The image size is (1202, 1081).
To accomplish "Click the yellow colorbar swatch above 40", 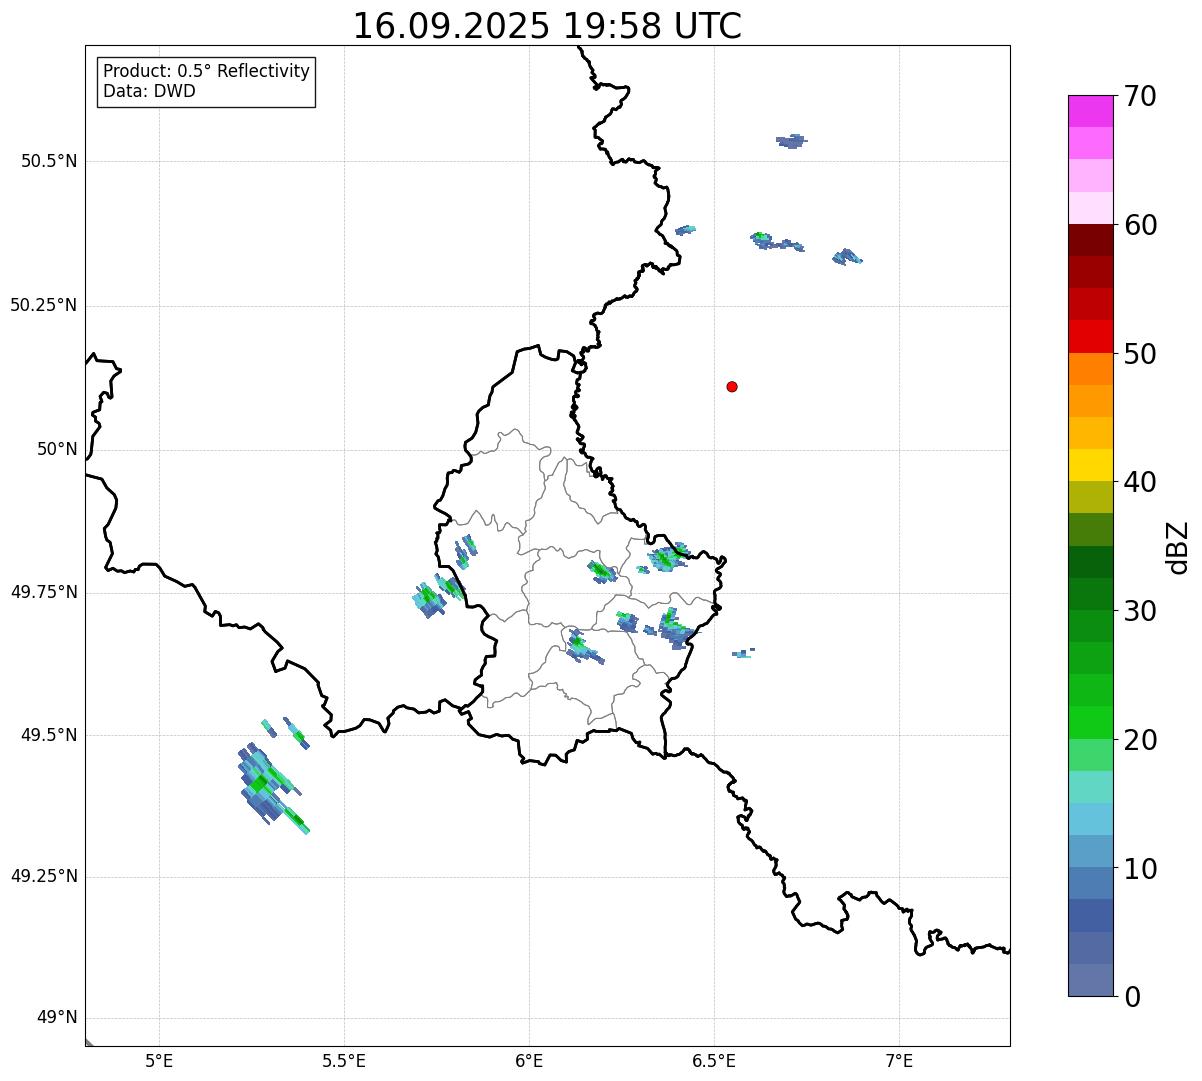I will click(x=1091, y=465).
